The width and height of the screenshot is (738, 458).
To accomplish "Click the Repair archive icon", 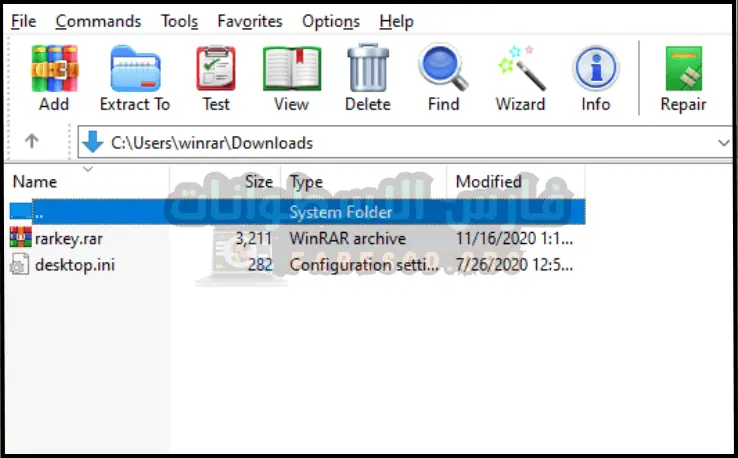I will coord(683,70).
